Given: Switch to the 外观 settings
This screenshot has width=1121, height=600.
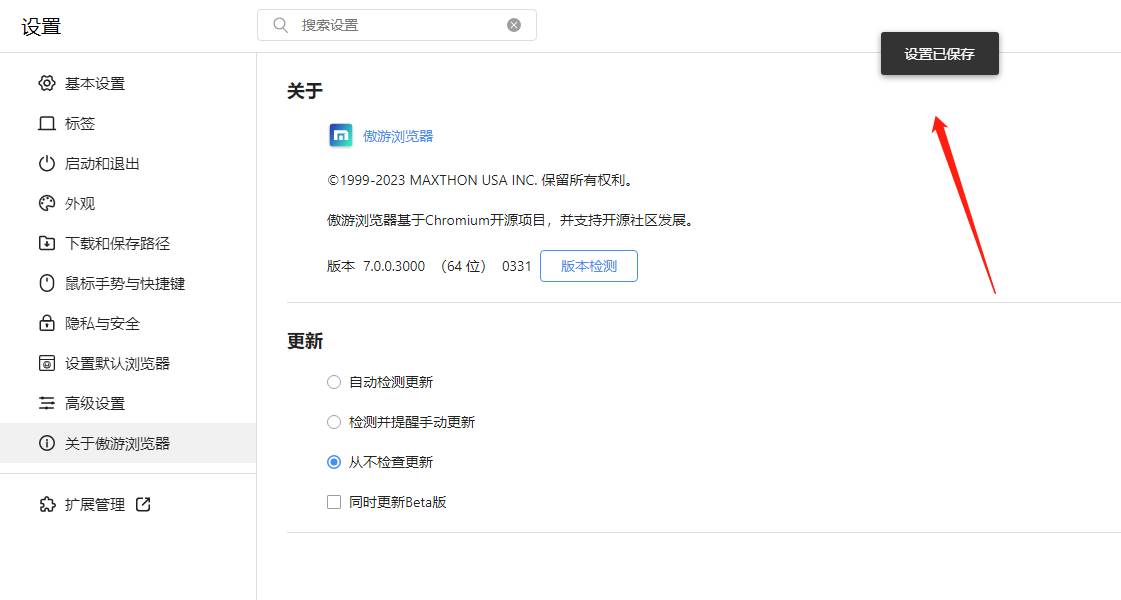Looking at the screenshot, I should pyautogui.click(x=128, y=203).
